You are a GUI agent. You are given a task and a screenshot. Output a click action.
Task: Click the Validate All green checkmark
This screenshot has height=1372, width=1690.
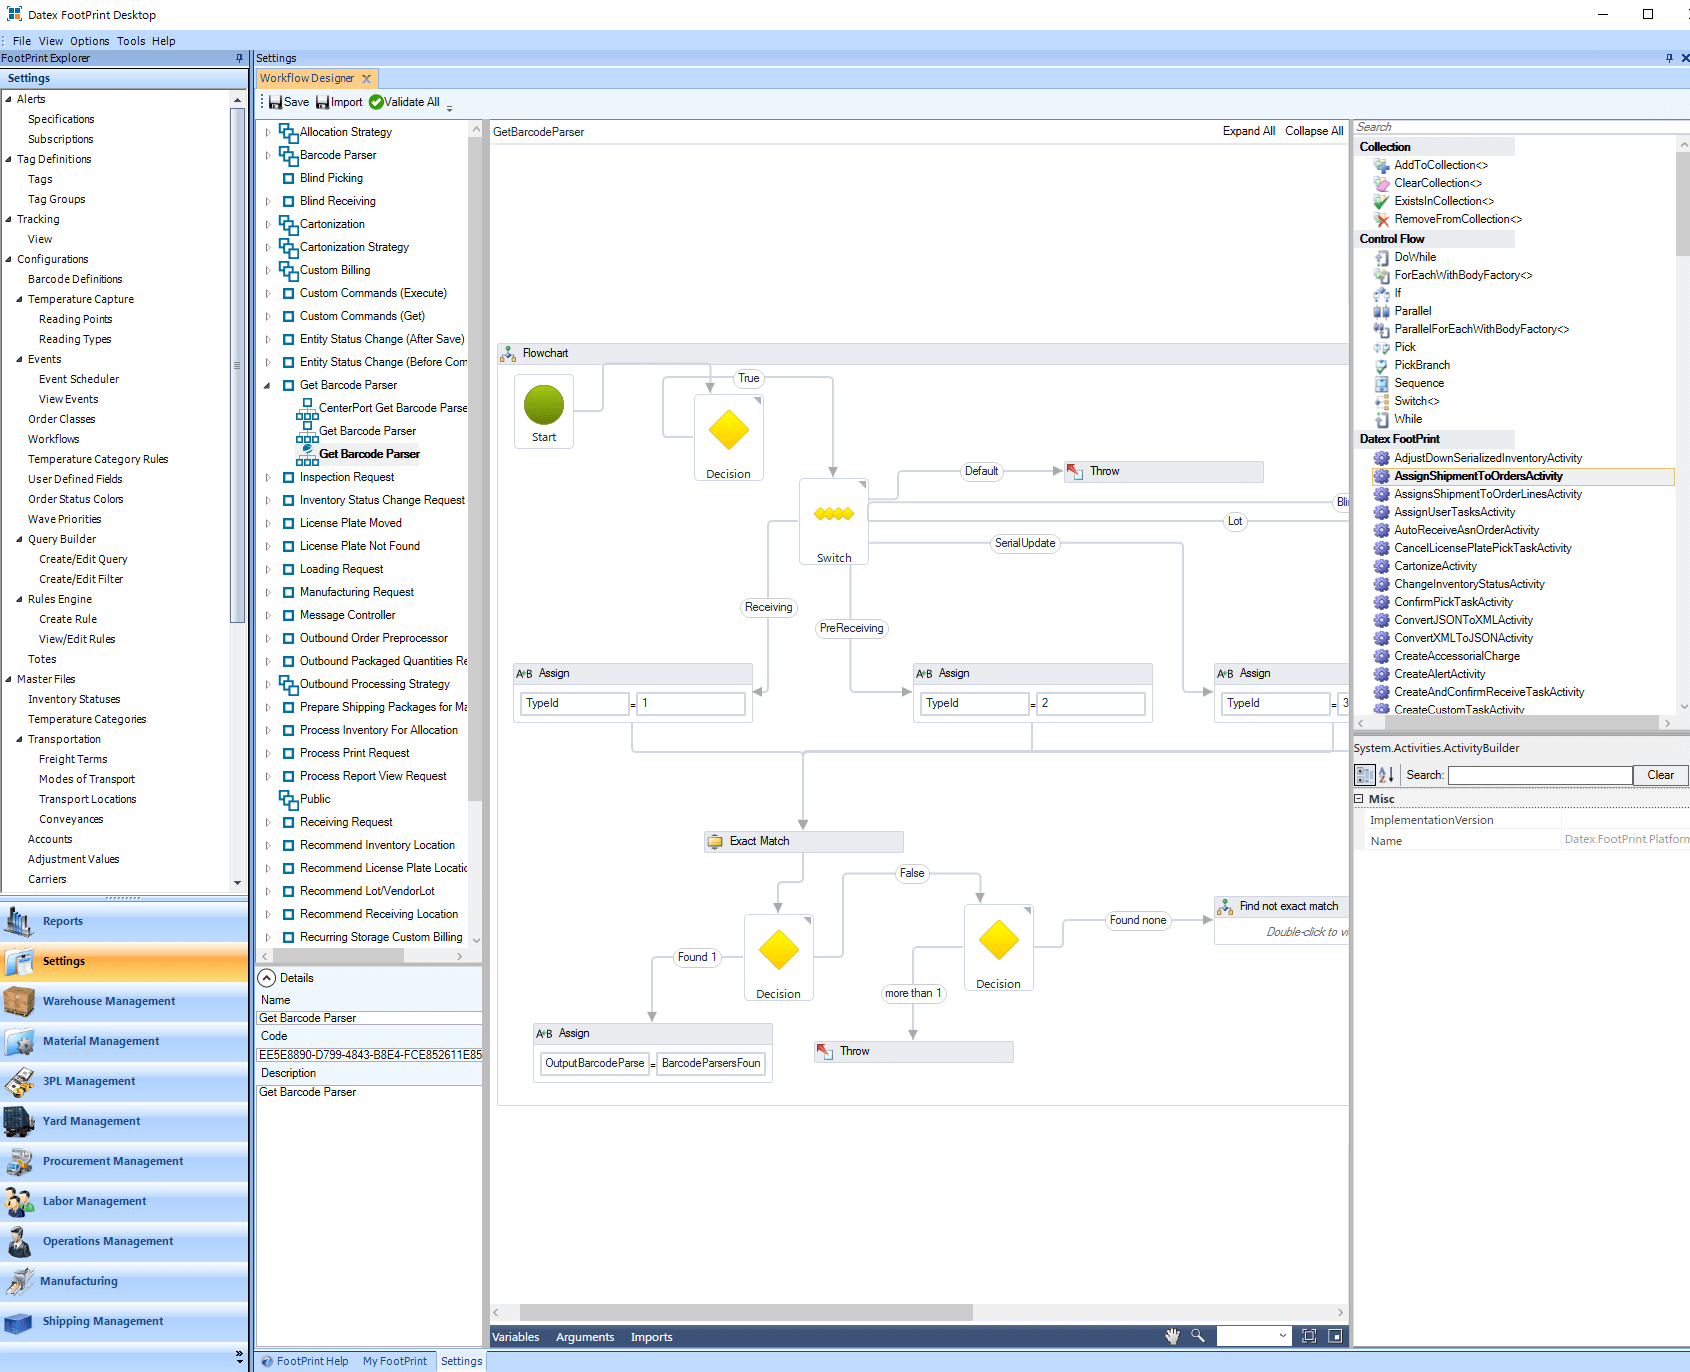376,102
